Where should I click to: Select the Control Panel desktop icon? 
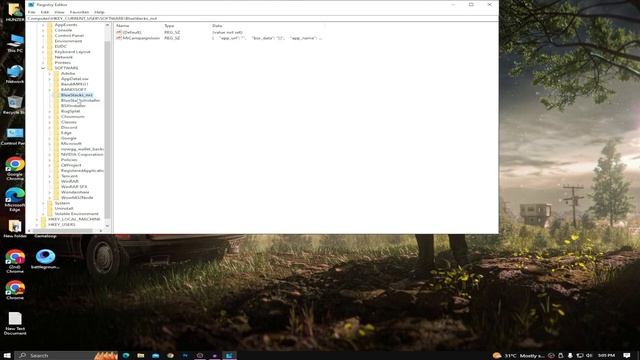tap(14, 136)
